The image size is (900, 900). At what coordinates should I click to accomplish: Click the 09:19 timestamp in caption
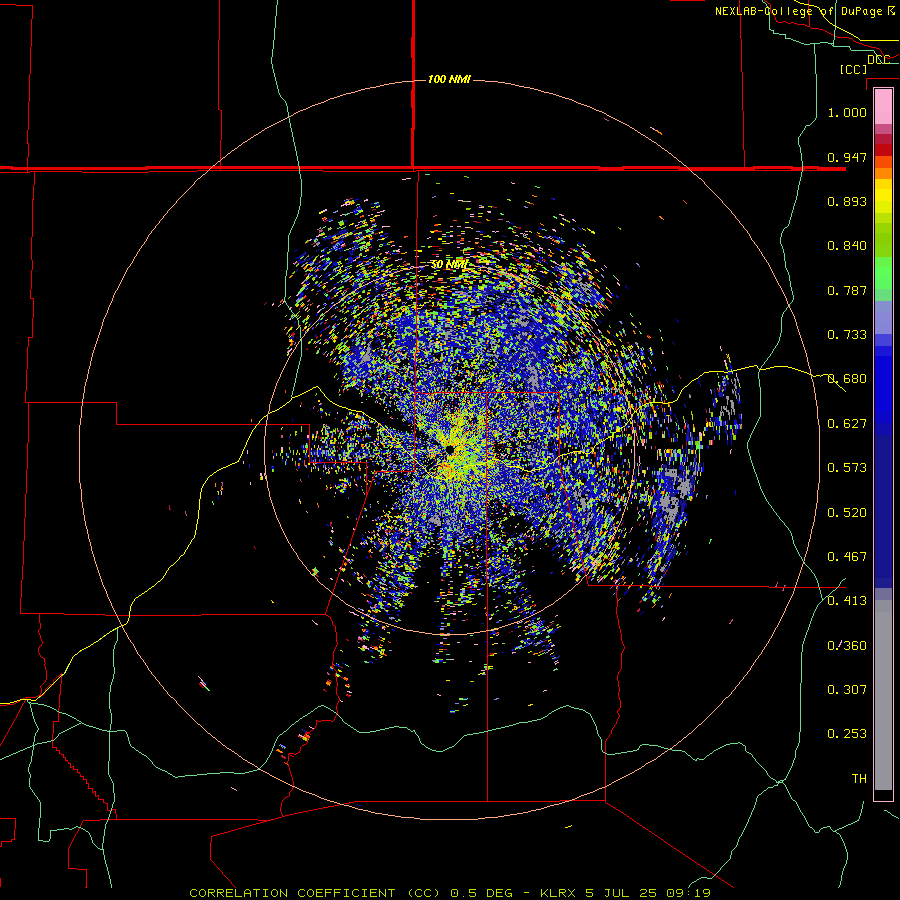(x=688, y=893)
